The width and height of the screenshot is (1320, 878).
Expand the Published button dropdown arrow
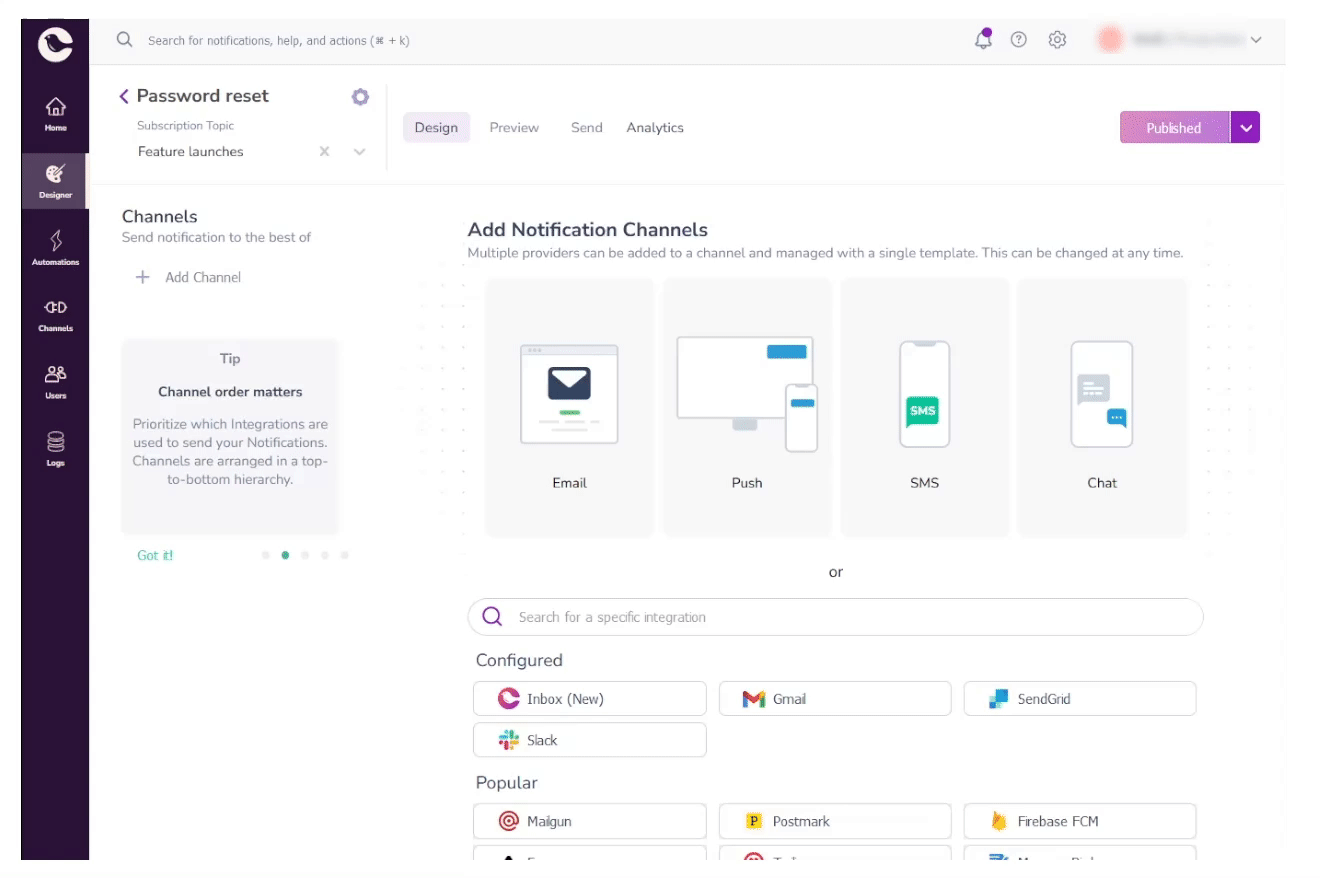point(1246,127)
